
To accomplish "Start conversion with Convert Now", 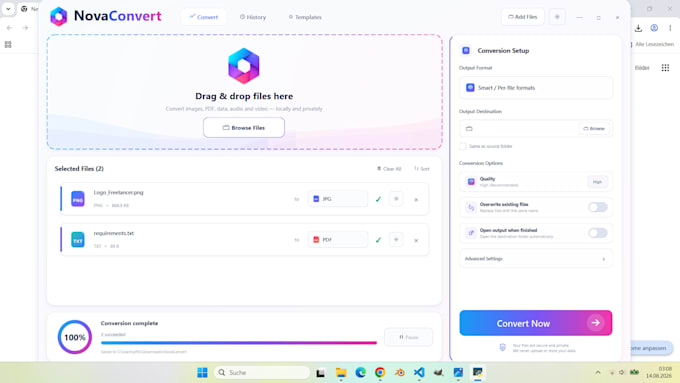I will click(x=536, y=323).
